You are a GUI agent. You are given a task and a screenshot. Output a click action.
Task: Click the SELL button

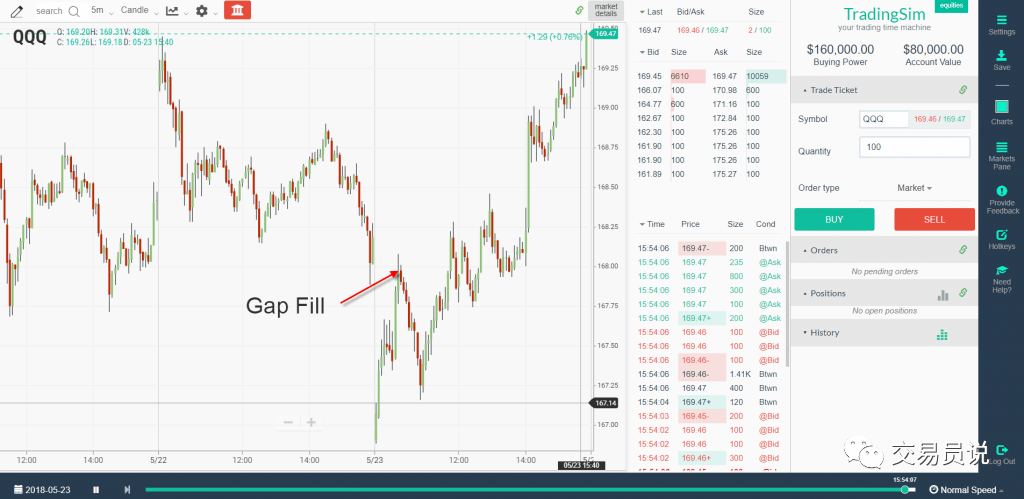click(935, 219)
